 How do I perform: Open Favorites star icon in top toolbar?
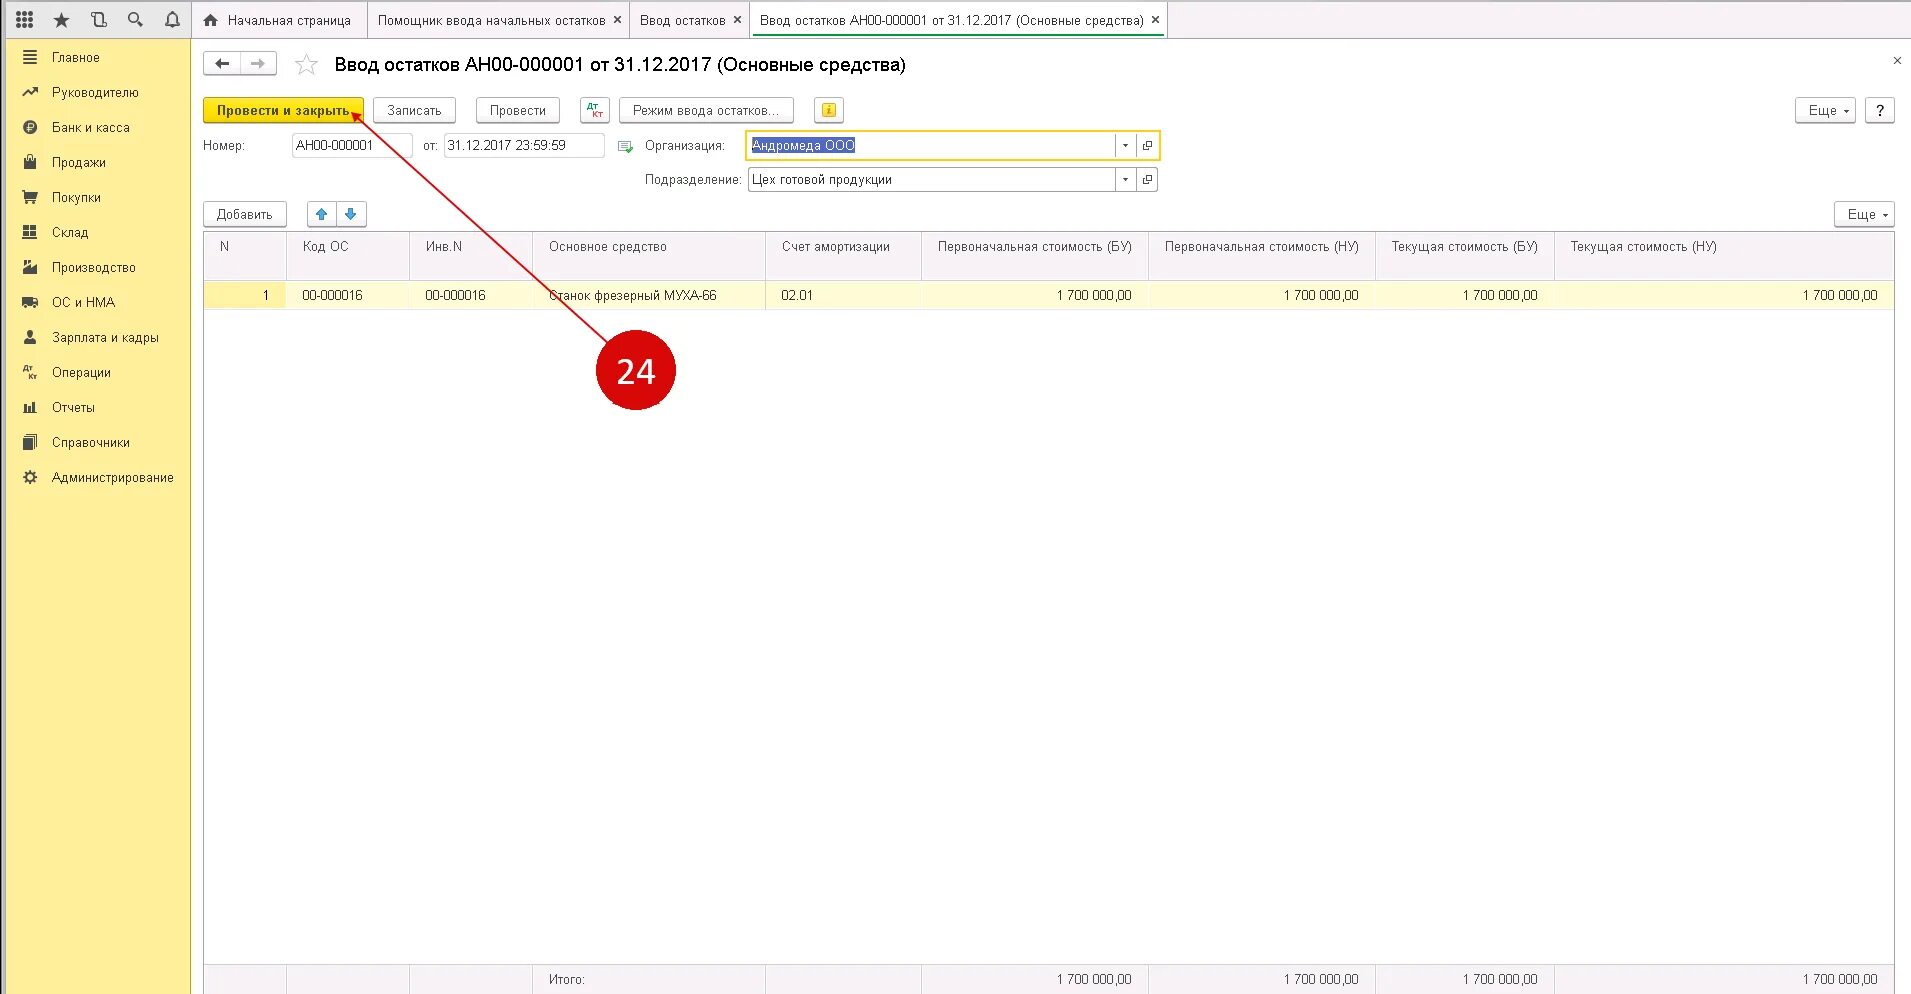tap(62, 20)
